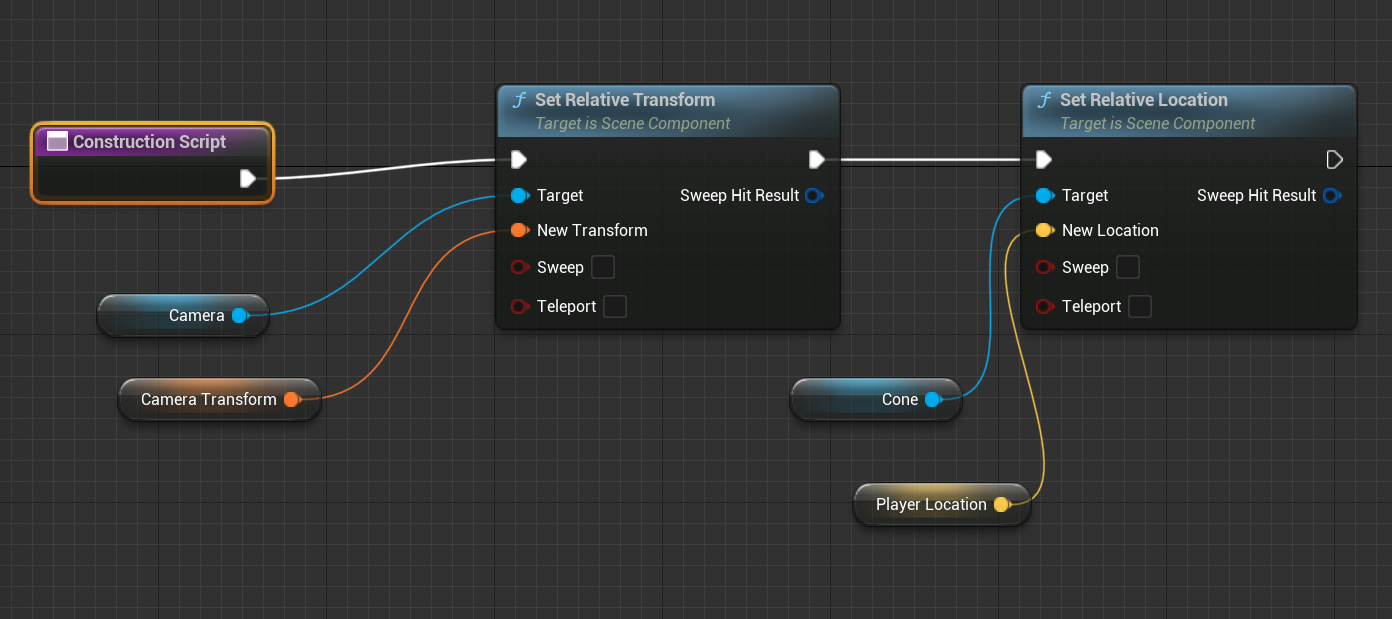Click 'Teleport' label on Set Relative Transform

pyautogui.click(x=567, y=306)
